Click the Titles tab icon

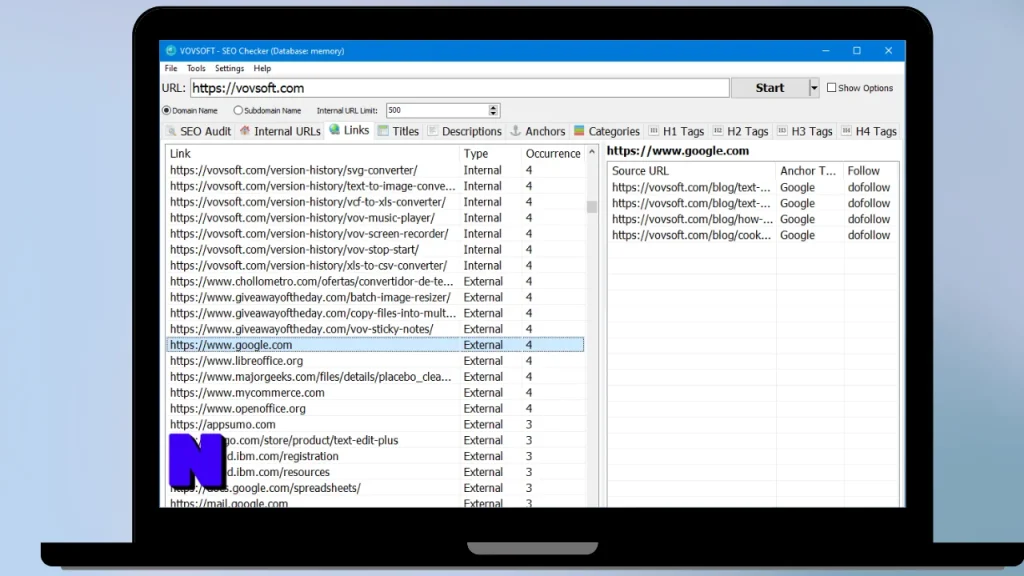[x=383, y=131]
